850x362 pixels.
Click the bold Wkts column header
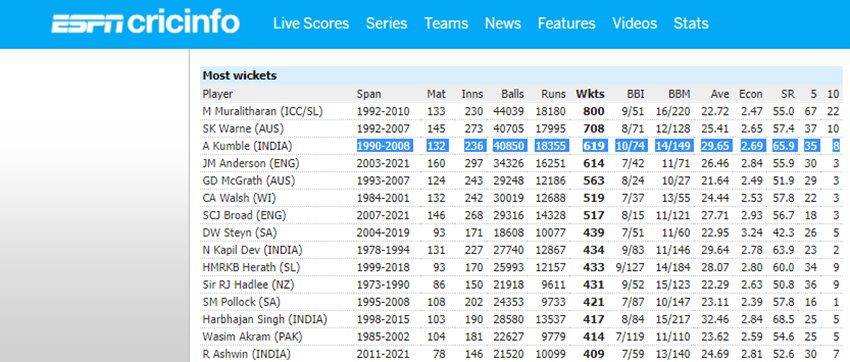pos(590,94)
